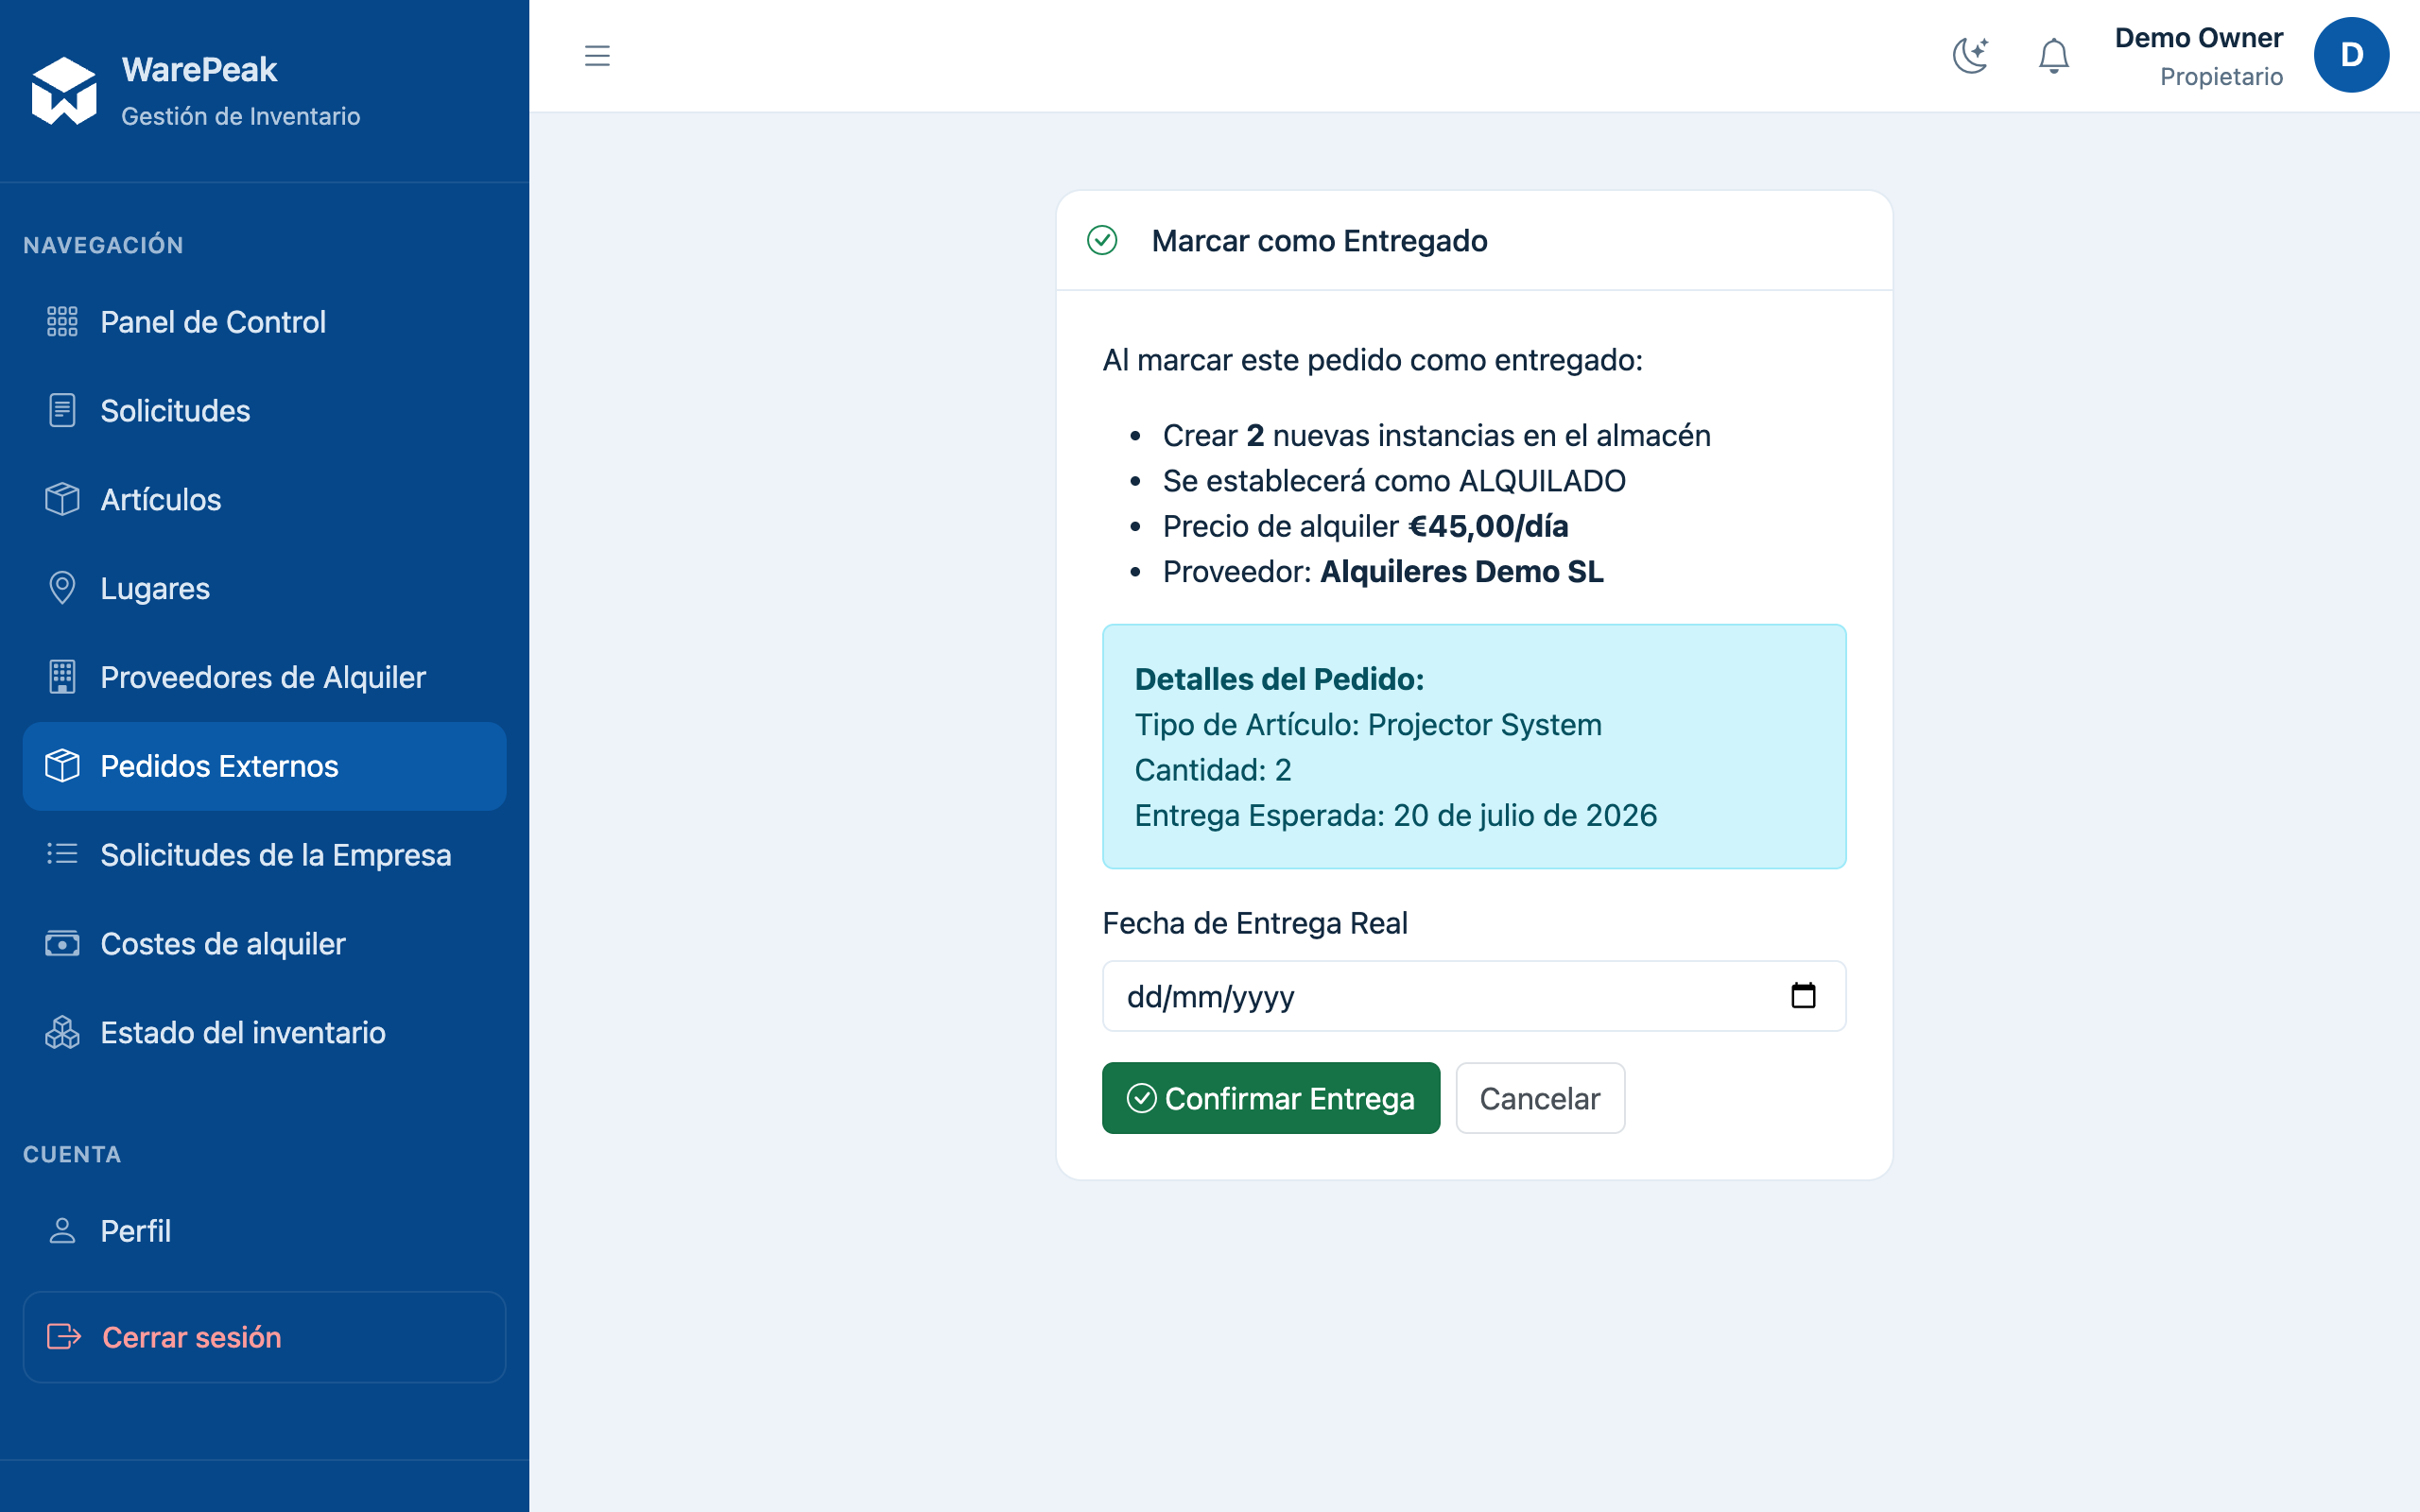Log out with Cerrar sesión
The width and height of the screenshot is (2420, 1512).
[x=264, y=1337]
